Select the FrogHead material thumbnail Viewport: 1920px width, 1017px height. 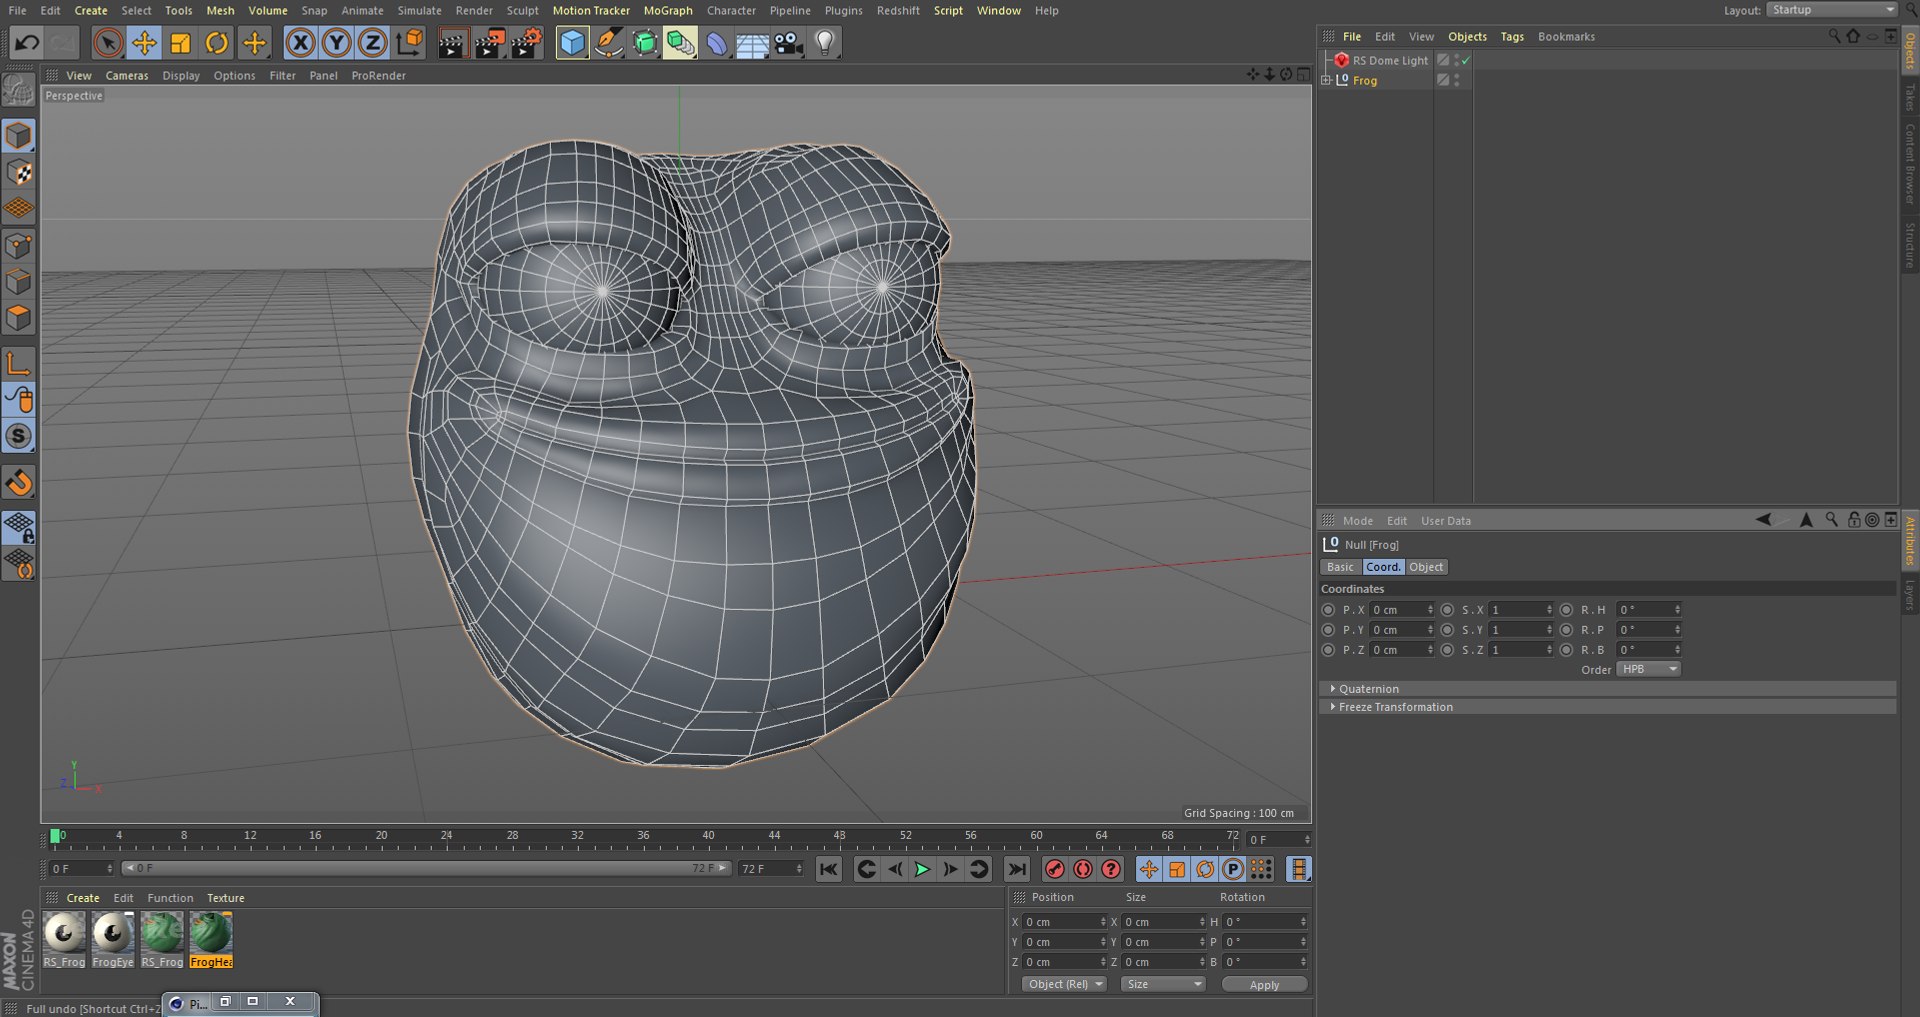point(211,940)
